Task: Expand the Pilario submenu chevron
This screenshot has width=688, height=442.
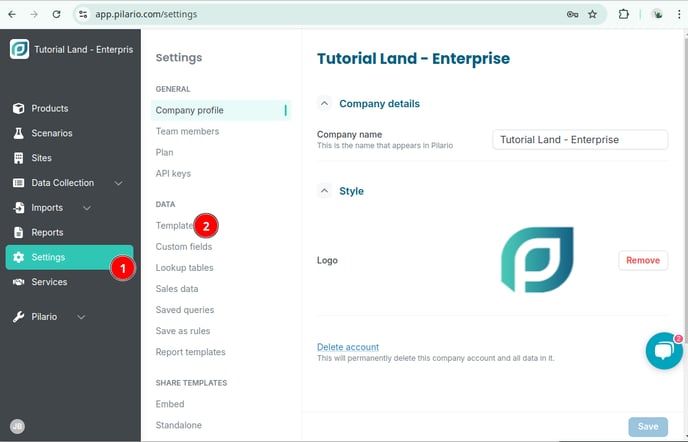Action: (81, 317)
